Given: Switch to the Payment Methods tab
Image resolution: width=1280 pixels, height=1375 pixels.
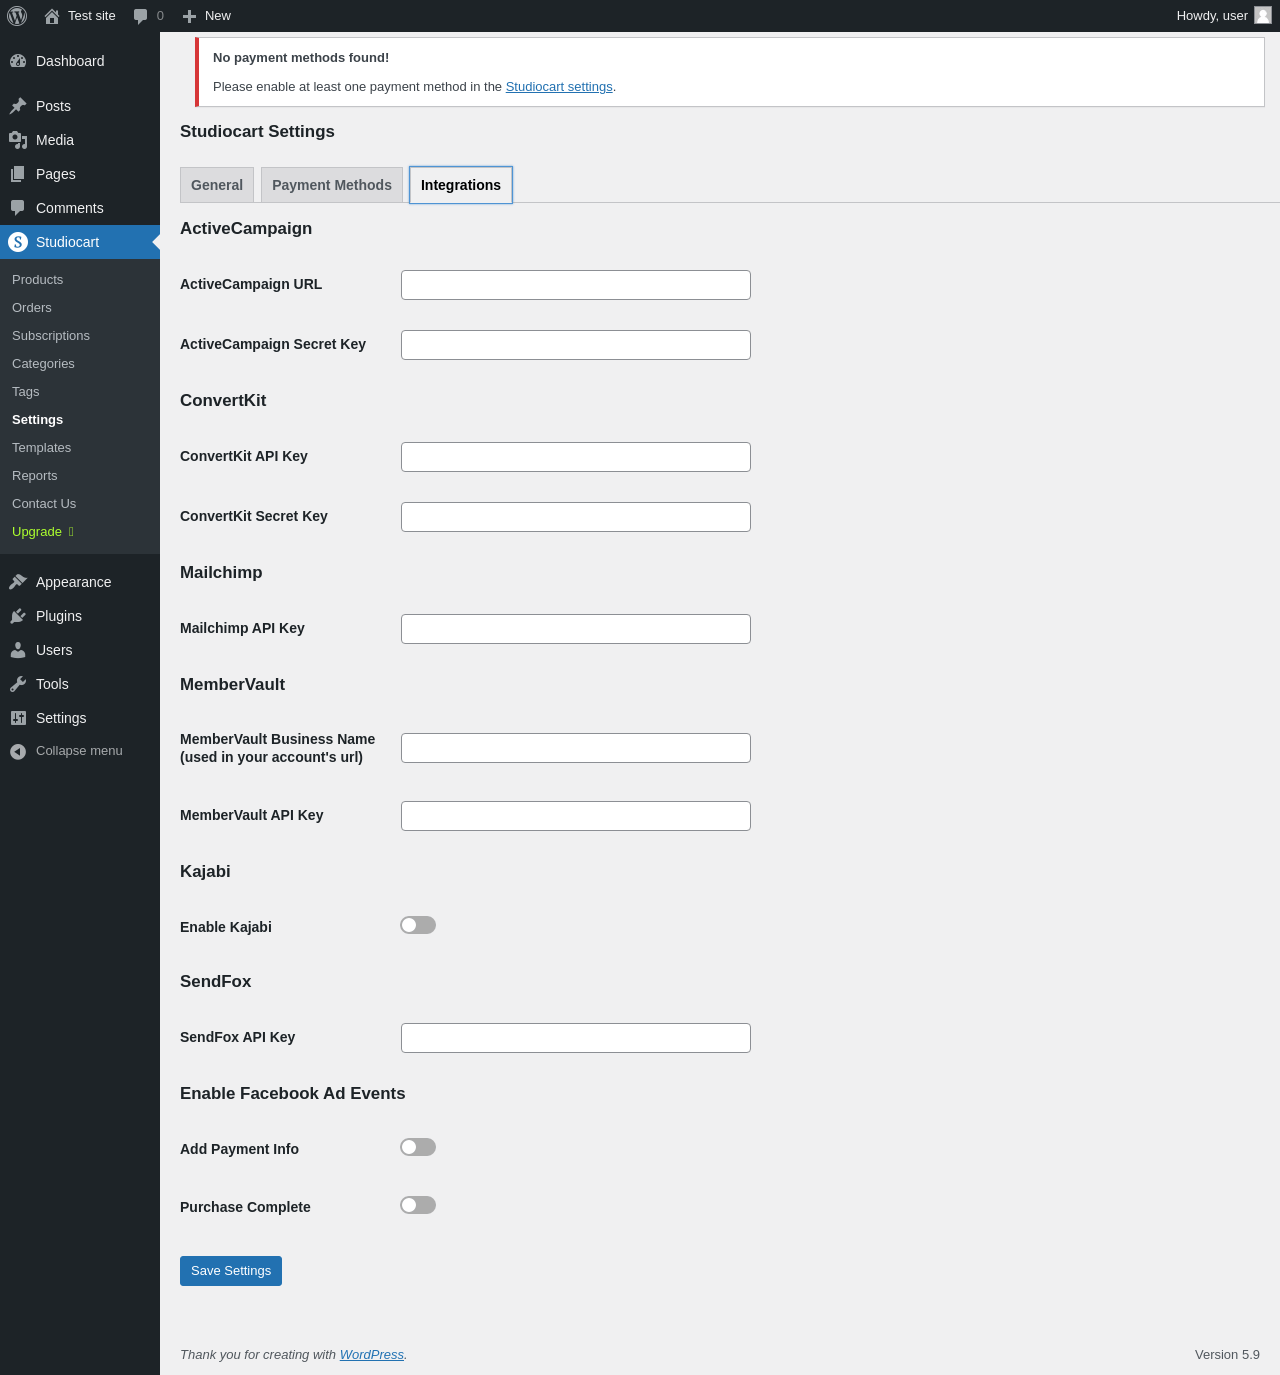Looking at the screenshot, I should click(x=332, y=185).
